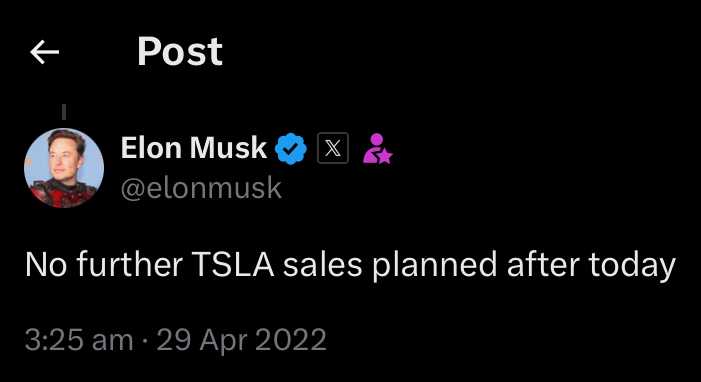Click the 3:25 am timestamp
This screenshot has width=701, height=382.
tap(79, 340)
